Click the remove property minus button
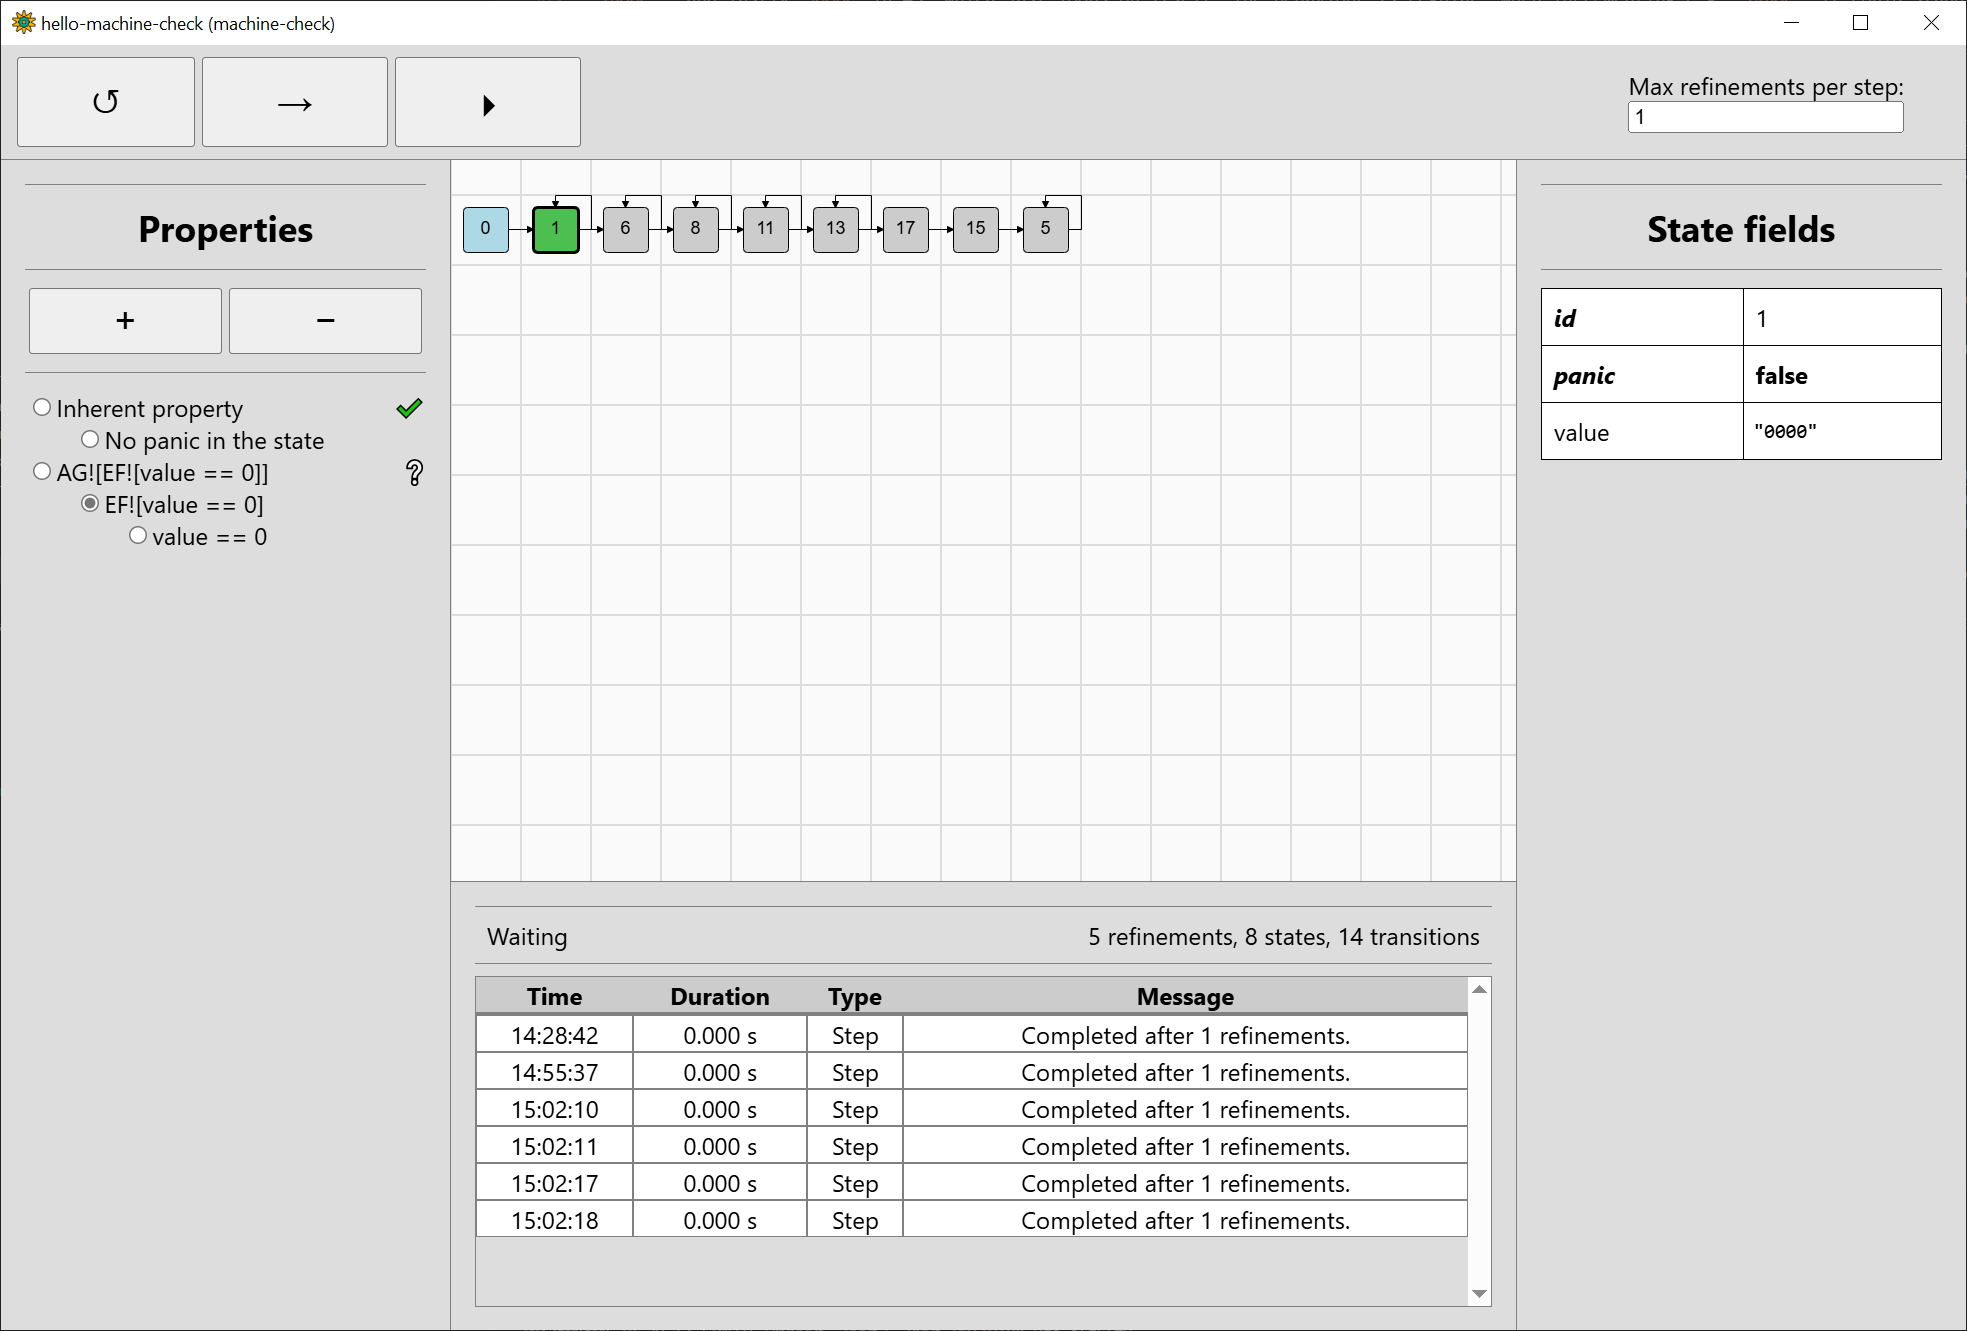Image resolution: width=1967 pixels, height=1331 pixels. click(x=325, y=321)
